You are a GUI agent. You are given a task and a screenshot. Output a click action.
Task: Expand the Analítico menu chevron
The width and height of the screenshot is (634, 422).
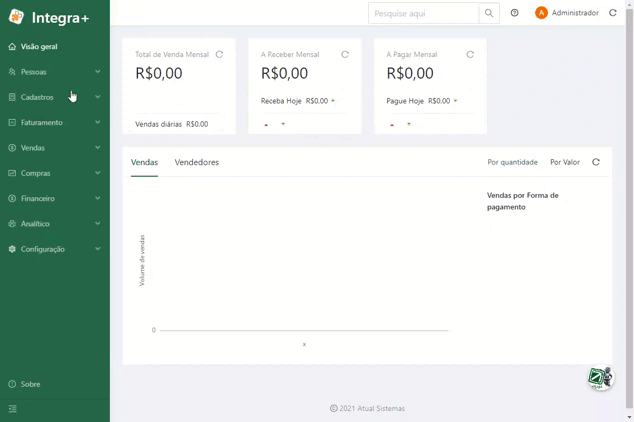[97, 224]
